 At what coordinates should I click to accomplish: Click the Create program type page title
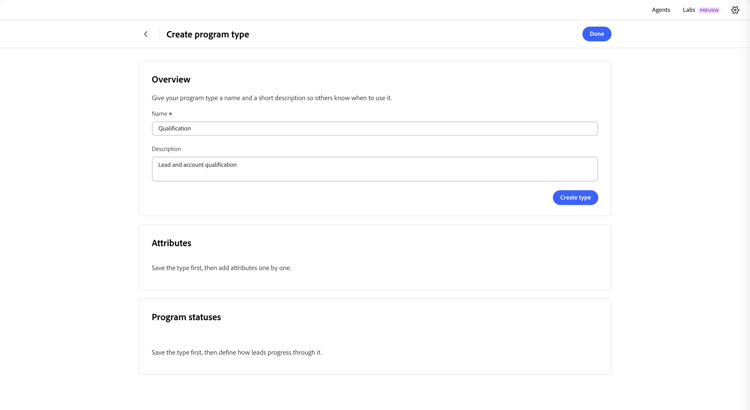[x=208, y=34]
